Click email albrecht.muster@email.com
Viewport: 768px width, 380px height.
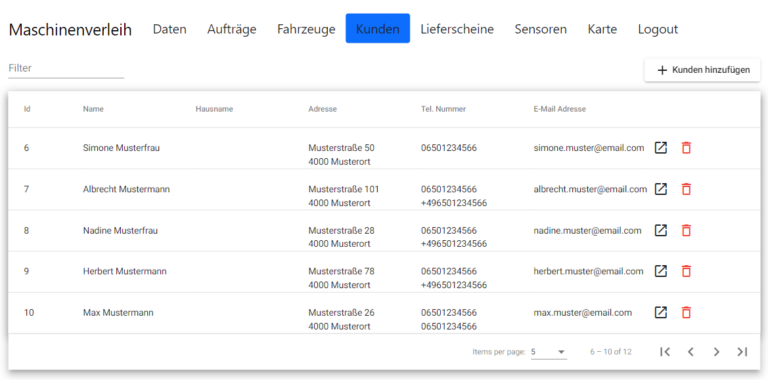[590, 189]
